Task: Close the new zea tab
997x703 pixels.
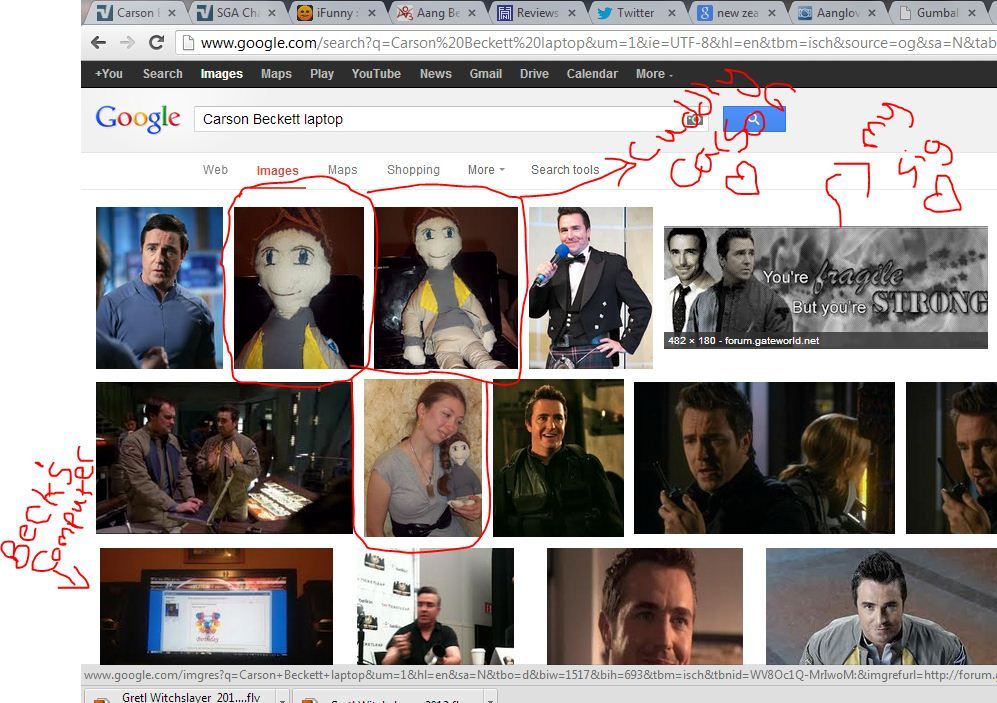Action: coord(771,13)
